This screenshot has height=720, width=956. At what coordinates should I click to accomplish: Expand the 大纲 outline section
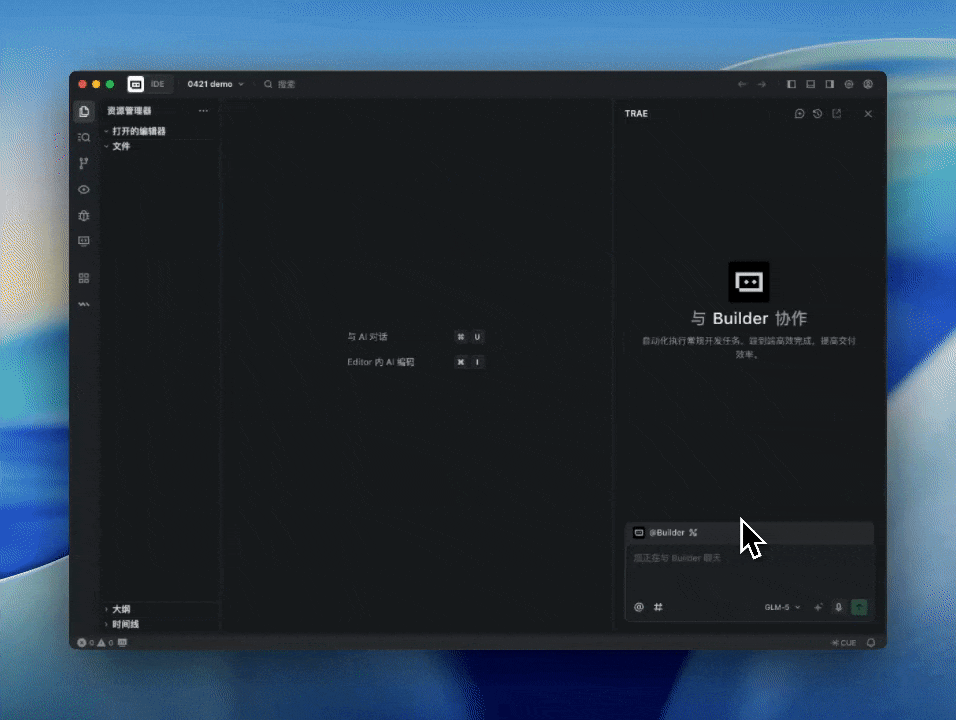[x=120, y=609]
